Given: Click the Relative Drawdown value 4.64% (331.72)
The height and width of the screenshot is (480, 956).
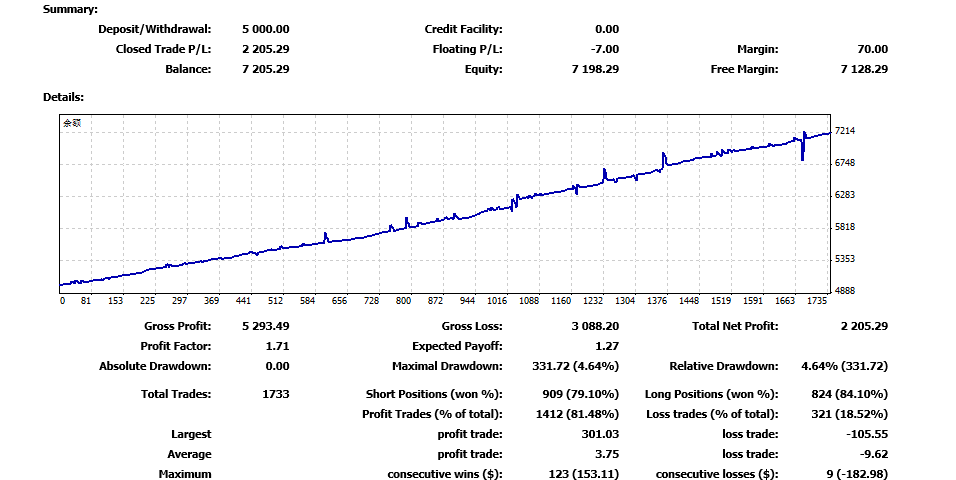Looking at the screenshot, I should pyautogui.click(x=844, y=367).
